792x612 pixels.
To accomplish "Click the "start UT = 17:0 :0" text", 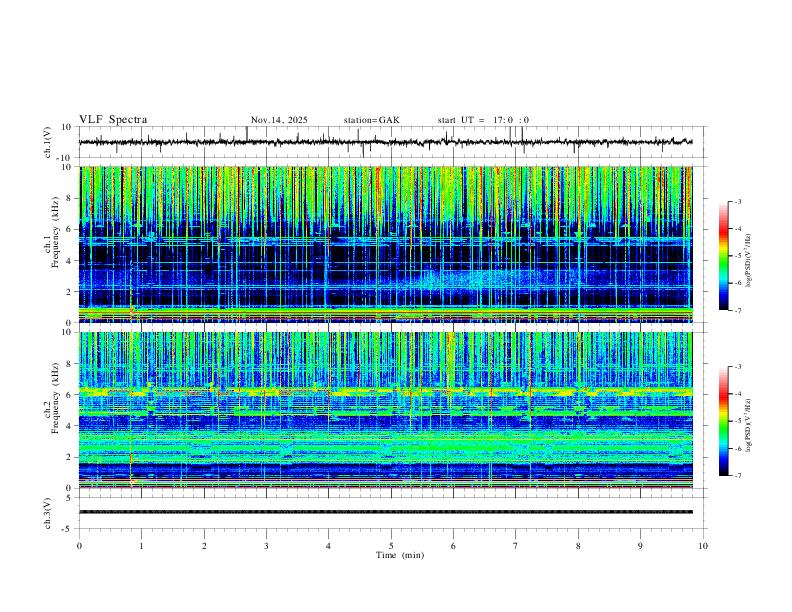I will coord(483,120).
